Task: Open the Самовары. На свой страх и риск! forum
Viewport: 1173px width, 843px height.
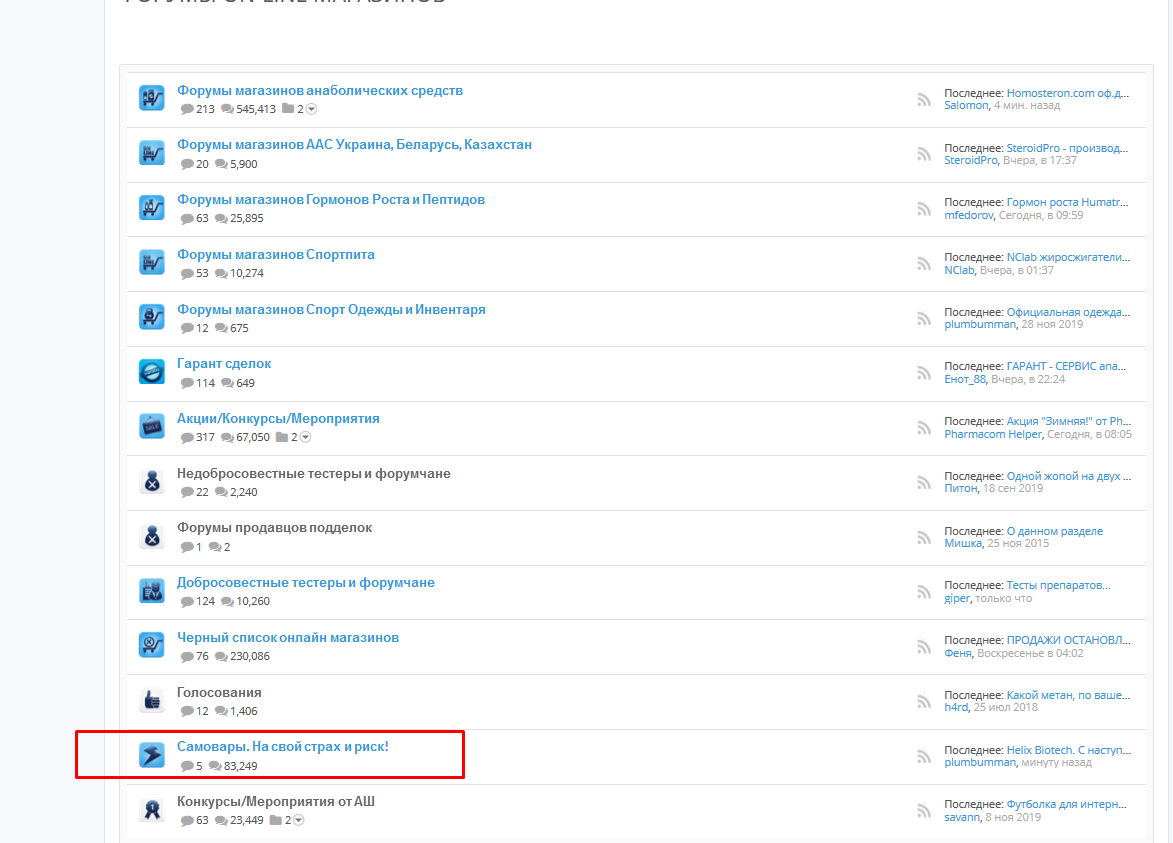Action: click(x=282, y=746)
